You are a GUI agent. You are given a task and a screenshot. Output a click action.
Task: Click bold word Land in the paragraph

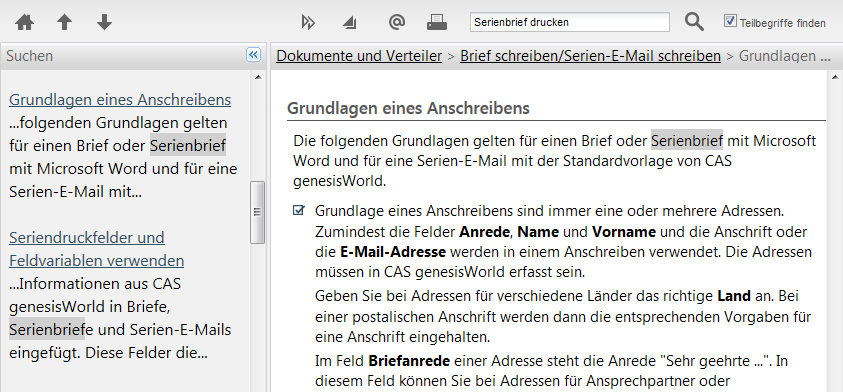pyautogui.click(x=734, y=296)
